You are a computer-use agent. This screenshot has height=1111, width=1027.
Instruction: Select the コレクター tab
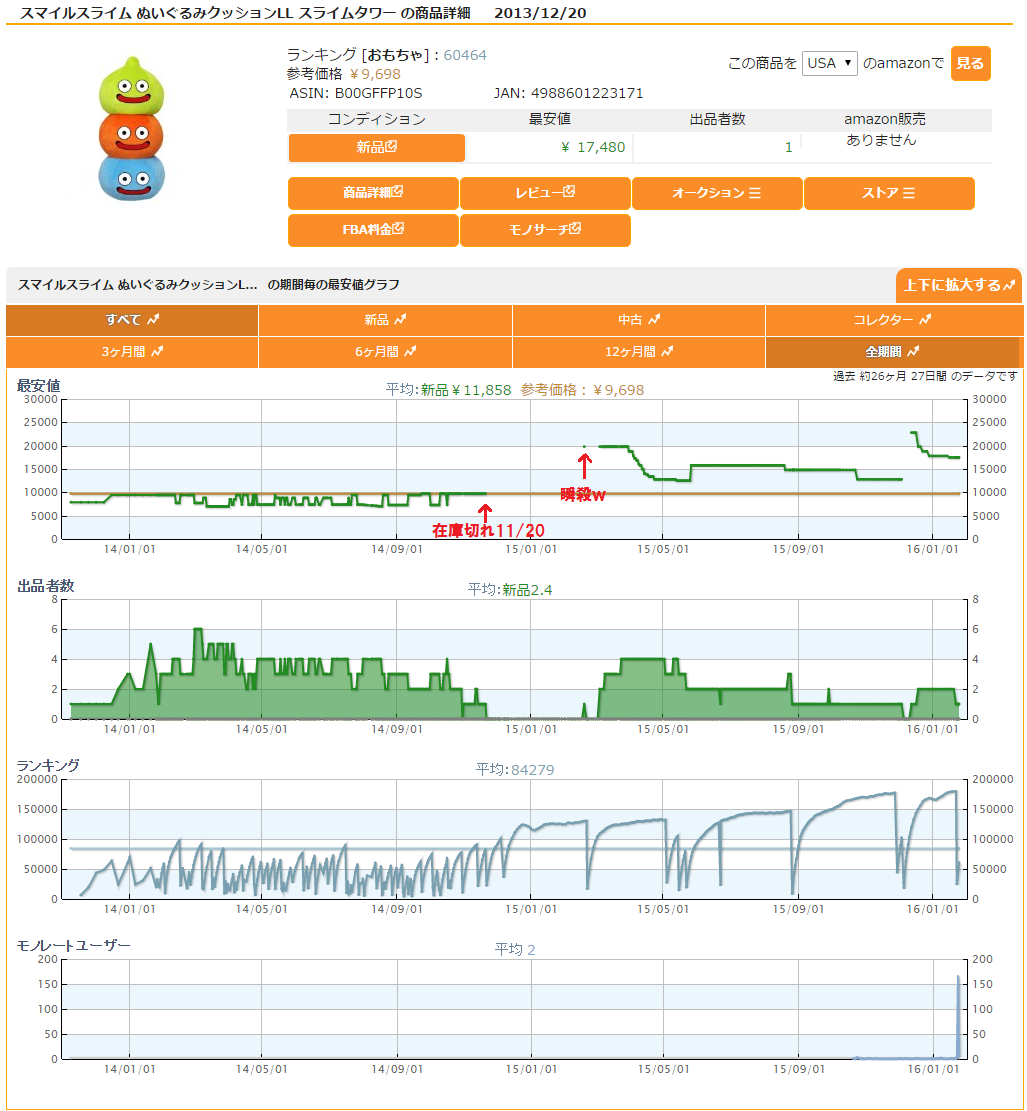point(893,320)
